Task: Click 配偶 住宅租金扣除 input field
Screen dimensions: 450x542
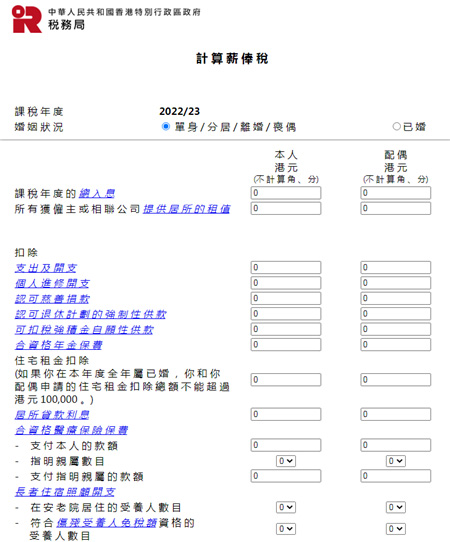Action: coord(396,380)
